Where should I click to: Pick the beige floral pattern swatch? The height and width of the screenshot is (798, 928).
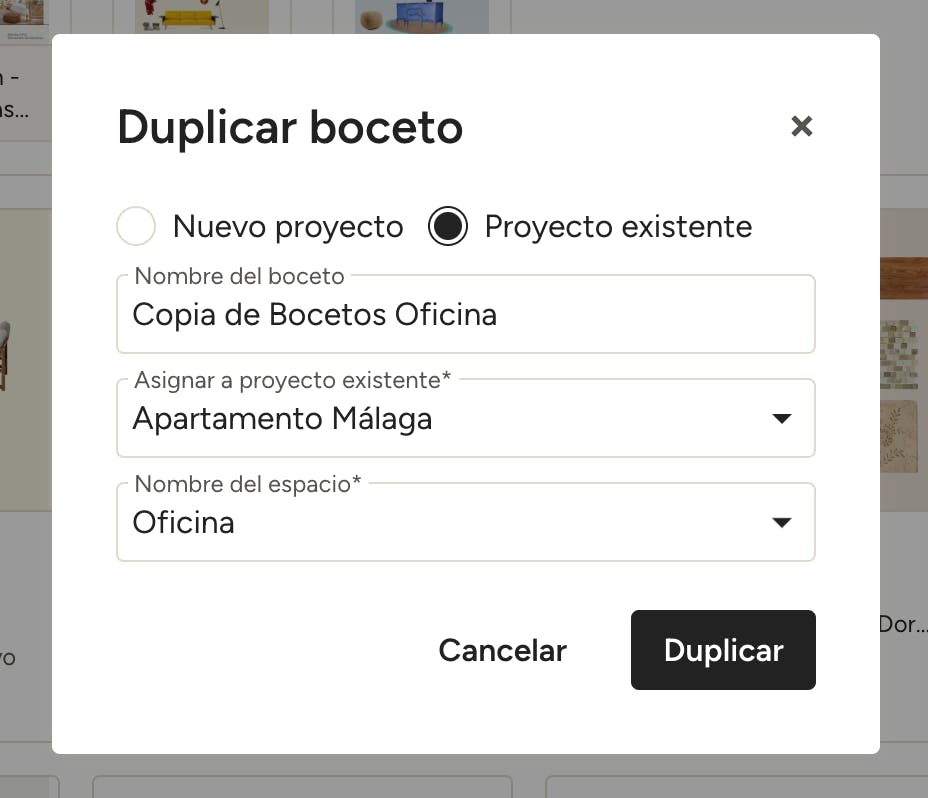pos(900,437)
